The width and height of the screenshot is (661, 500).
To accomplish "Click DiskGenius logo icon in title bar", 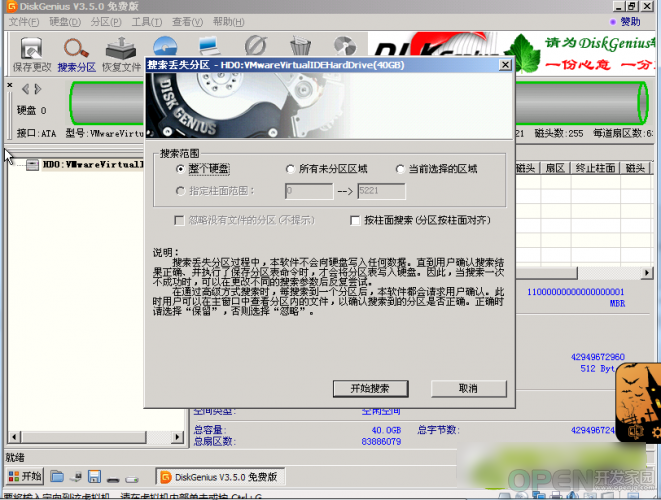I will 11,6.
